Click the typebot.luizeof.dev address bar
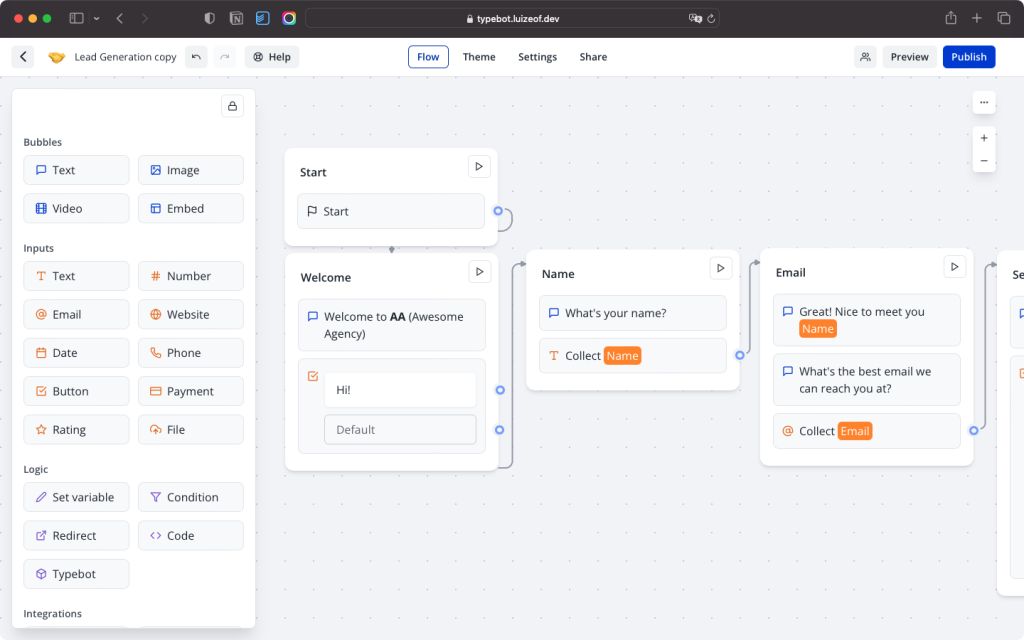Viewport: 1024px width, 640px height. (x=513, y=18)
